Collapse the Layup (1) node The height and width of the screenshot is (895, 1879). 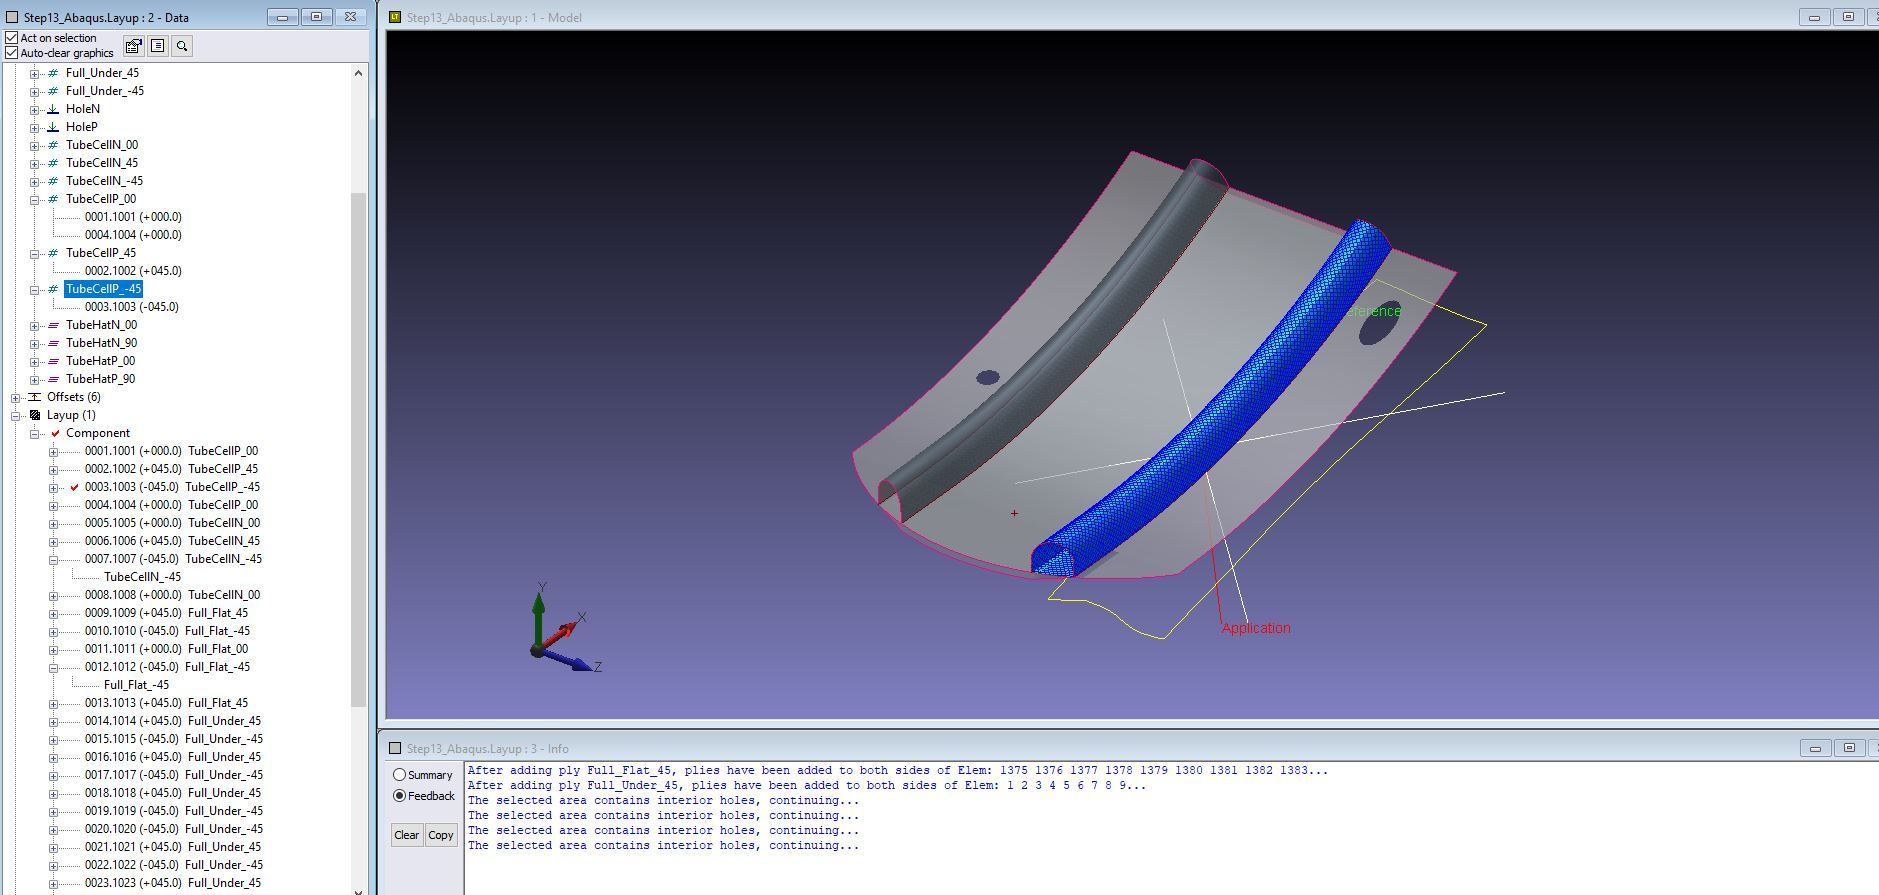pos(15,415)
